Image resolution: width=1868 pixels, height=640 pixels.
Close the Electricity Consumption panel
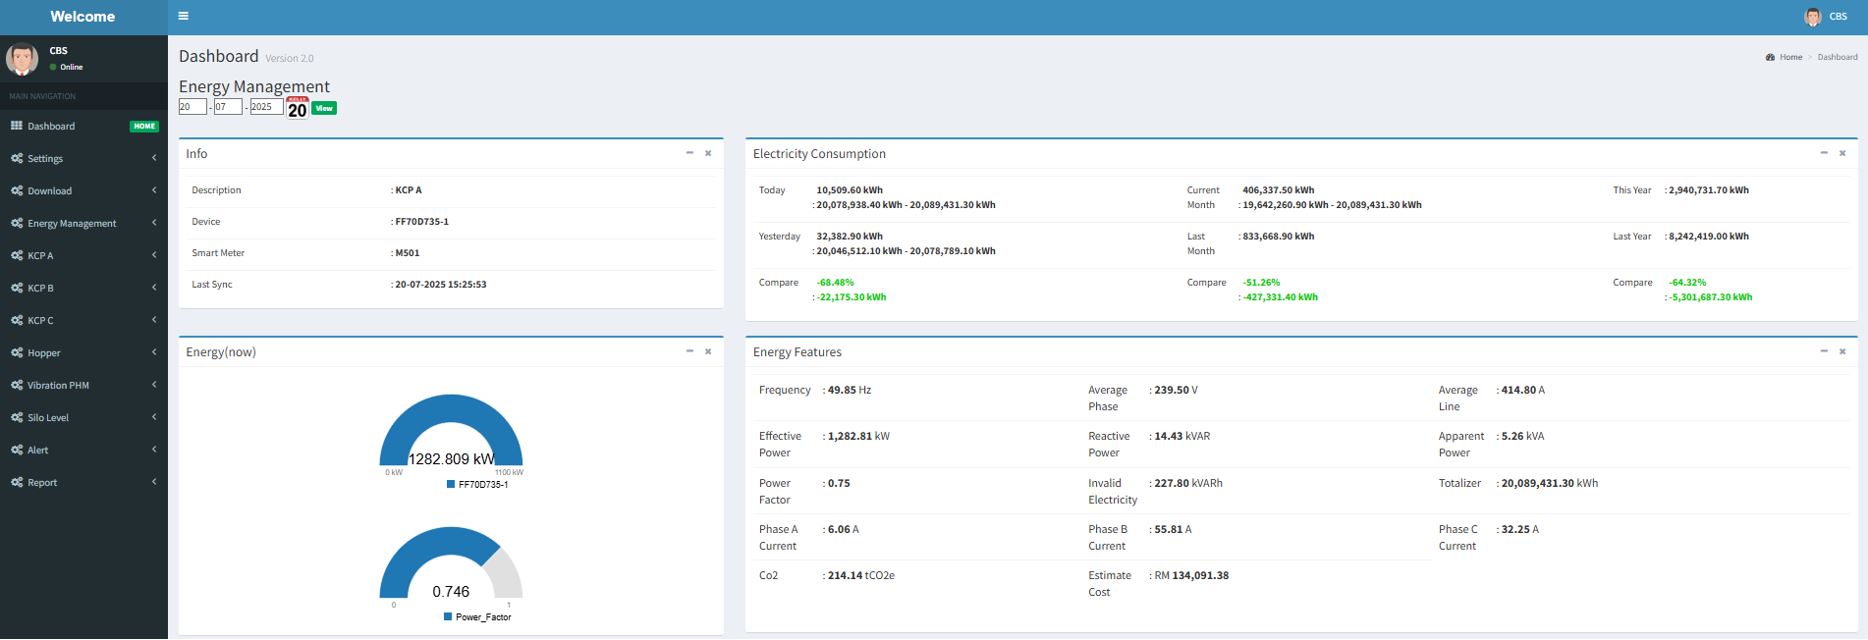1842,153
